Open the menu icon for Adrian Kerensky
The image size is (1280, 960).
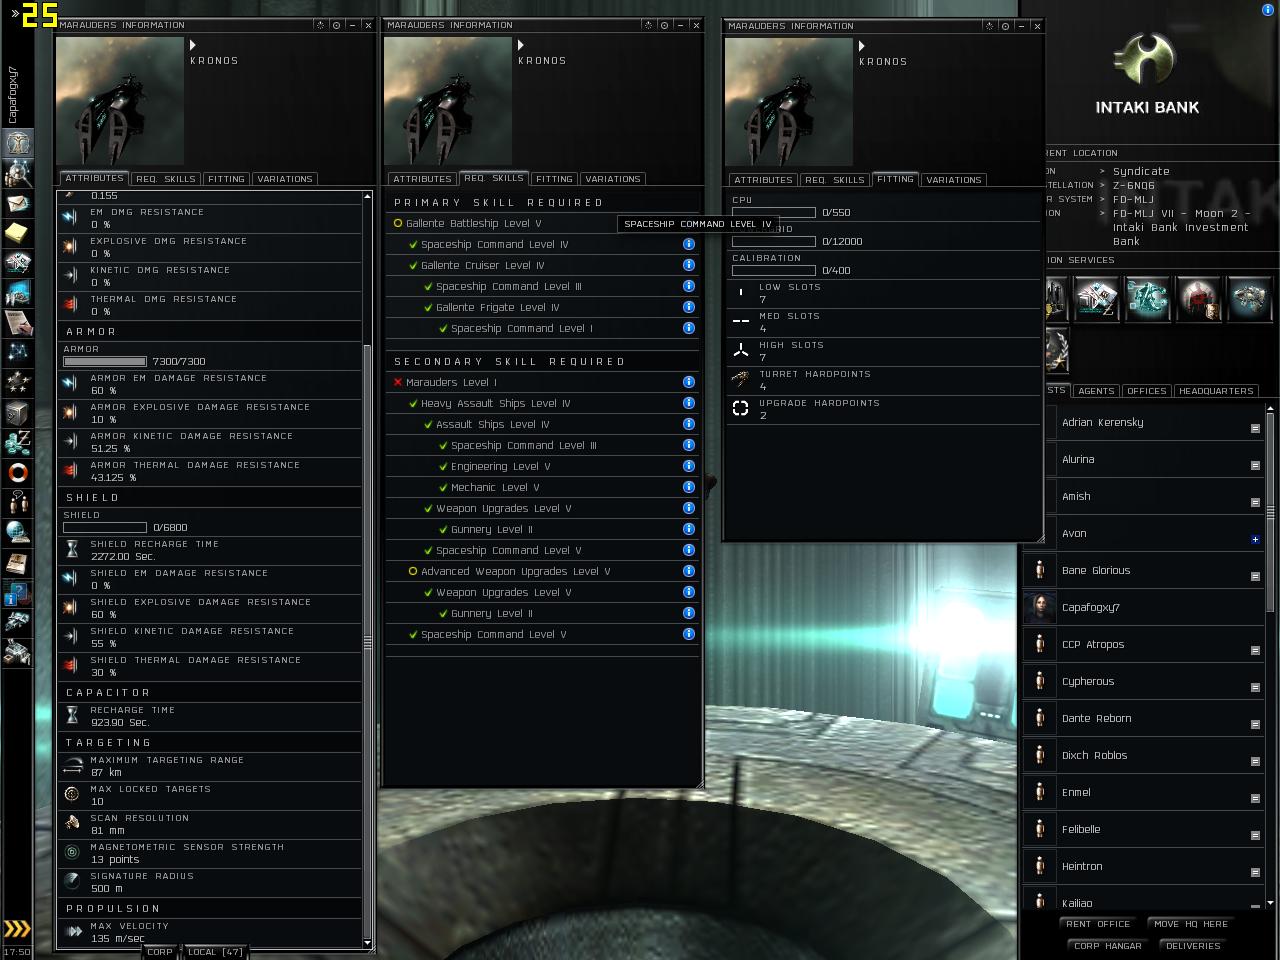[1255, 428]
